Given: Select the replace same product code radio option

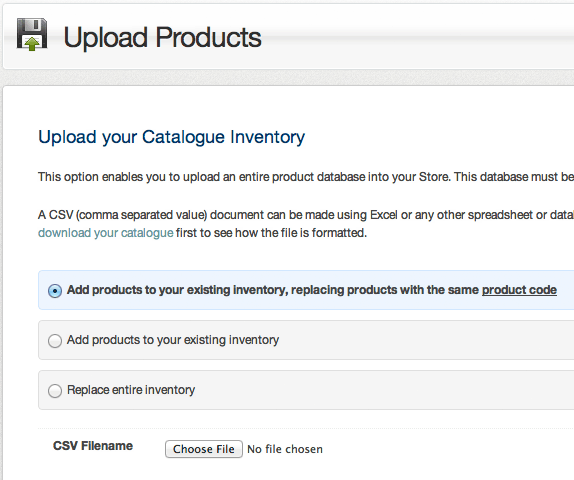Looking at the screenshot, I should point(55,291).
